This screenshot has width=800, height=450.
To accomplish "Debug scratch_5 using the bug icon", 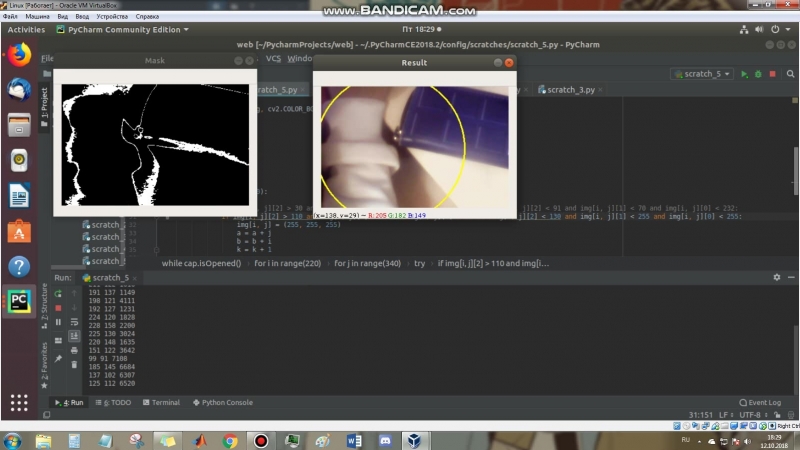I will tap(758, 74).
